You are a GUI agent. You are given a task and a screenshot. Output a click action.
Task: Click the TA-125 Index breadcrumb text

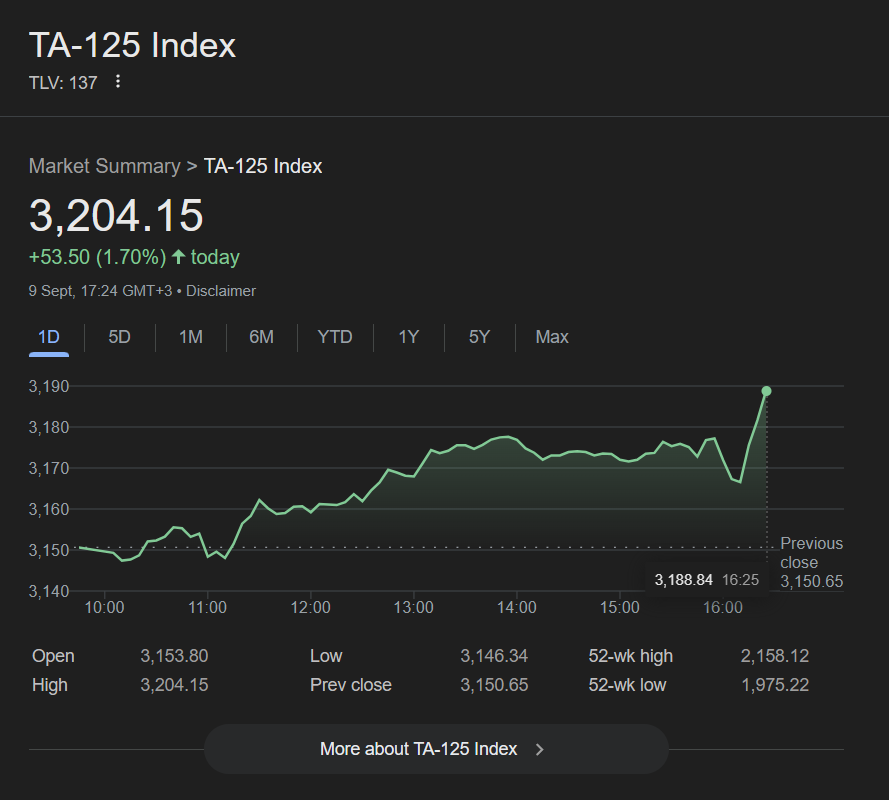(263, 166)
